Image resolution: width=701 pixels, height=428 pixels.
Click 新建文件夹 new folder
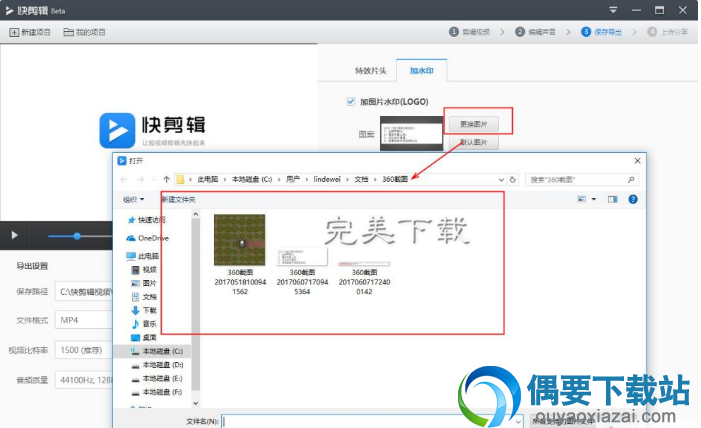(178, 199)
